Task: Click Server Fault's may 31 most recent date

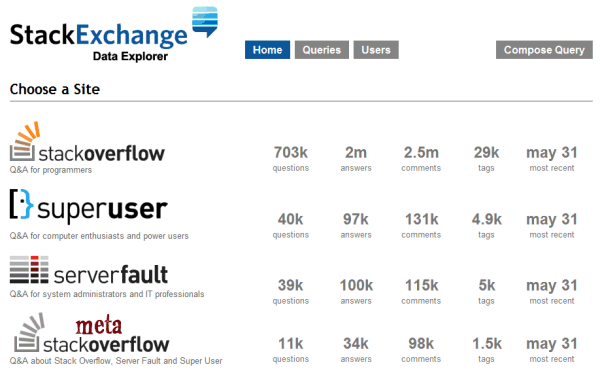Action: tap(552, 285)
